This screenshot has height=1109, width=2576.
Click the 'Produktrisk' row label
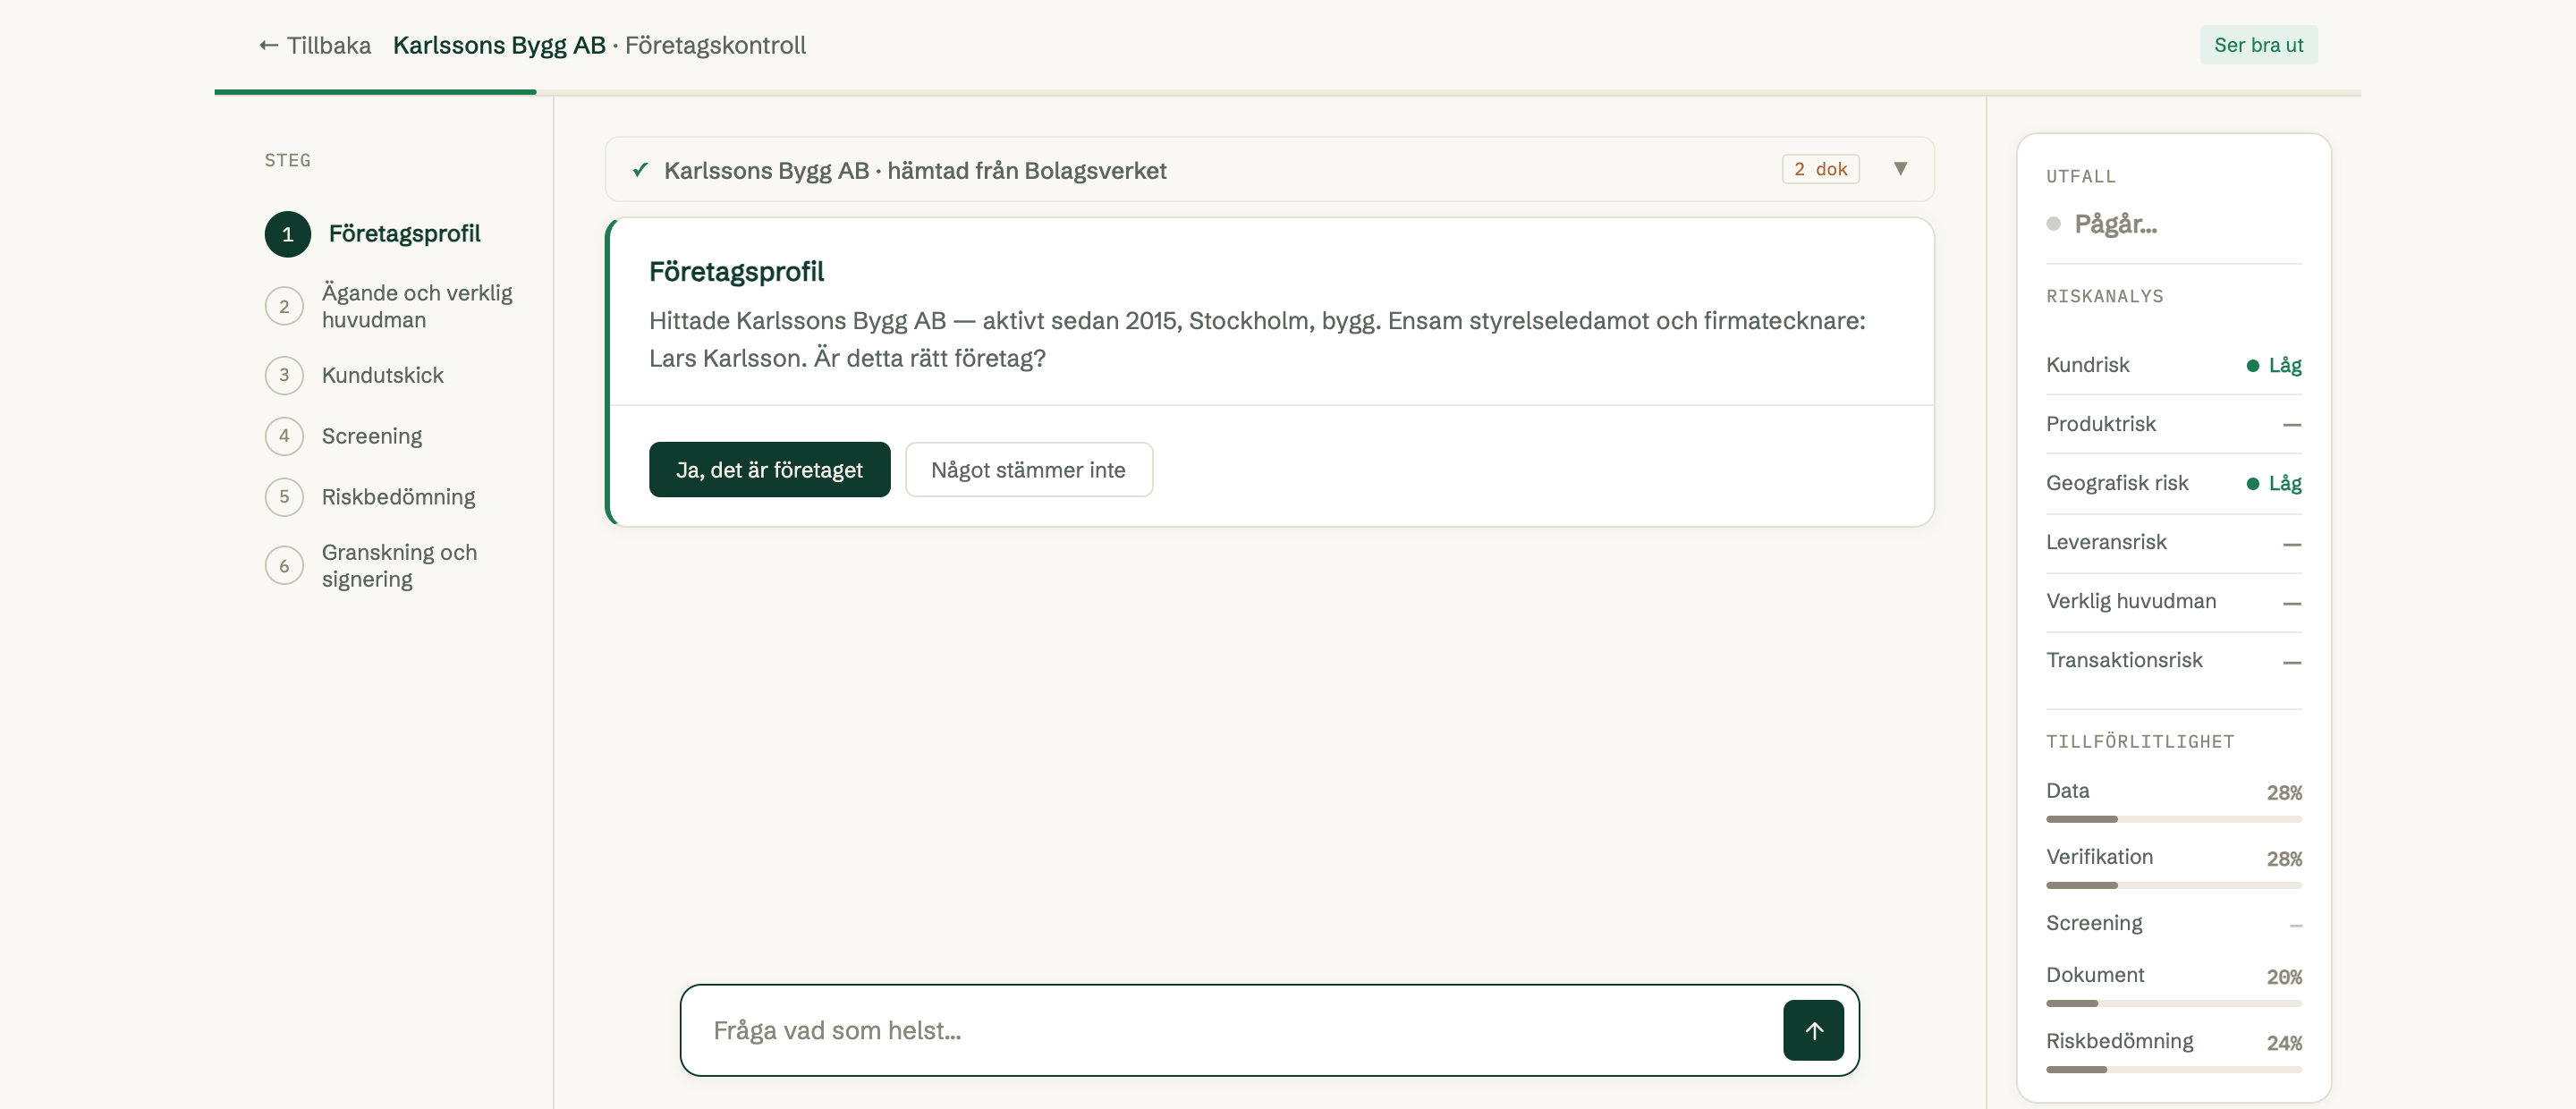pyautogui.click(x=2100, y=424)
